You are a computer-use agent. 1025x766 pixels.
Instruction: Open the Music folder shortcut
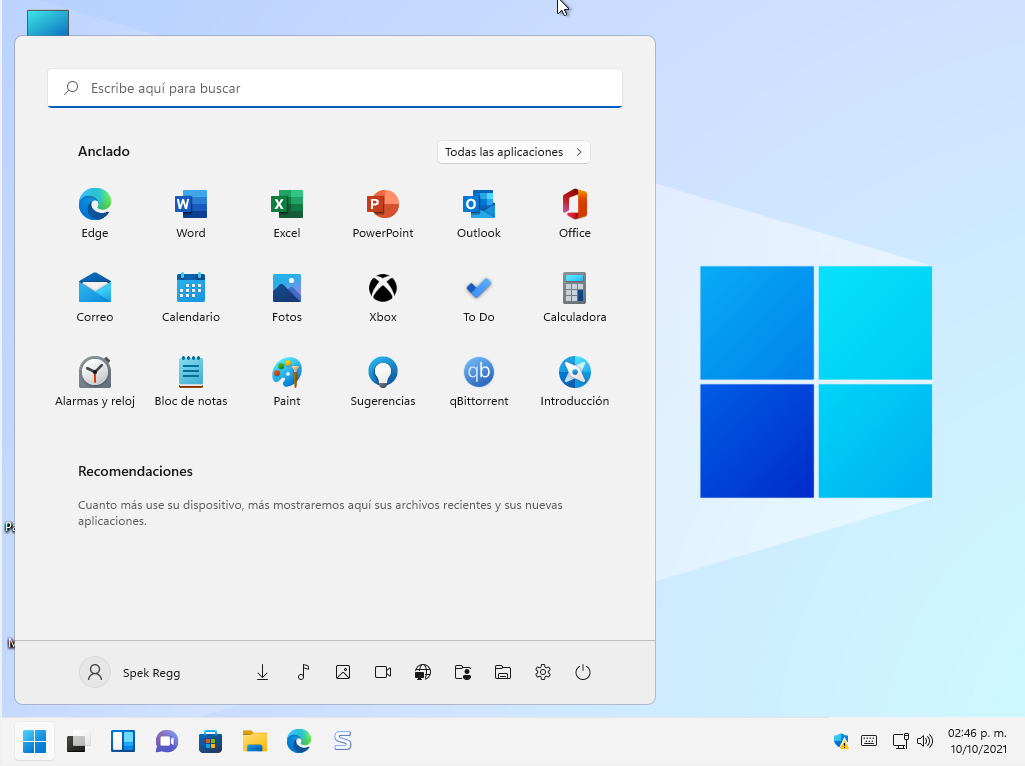click(x=302, y=672)
